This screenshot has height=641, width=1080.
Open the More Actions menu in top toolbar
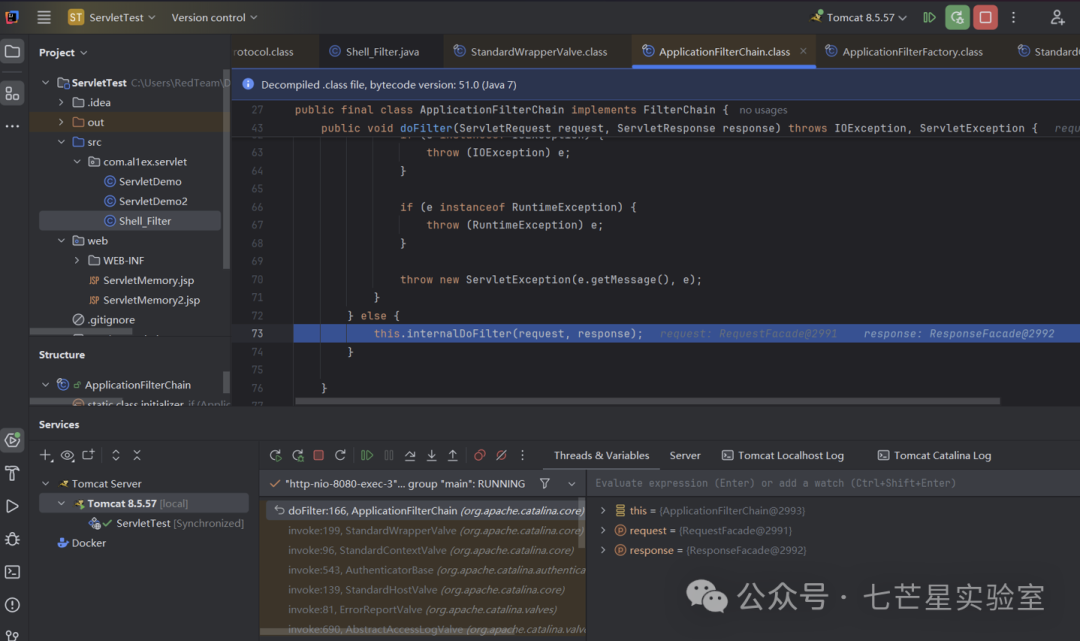pyautogui.click(x=1013, y=17)
